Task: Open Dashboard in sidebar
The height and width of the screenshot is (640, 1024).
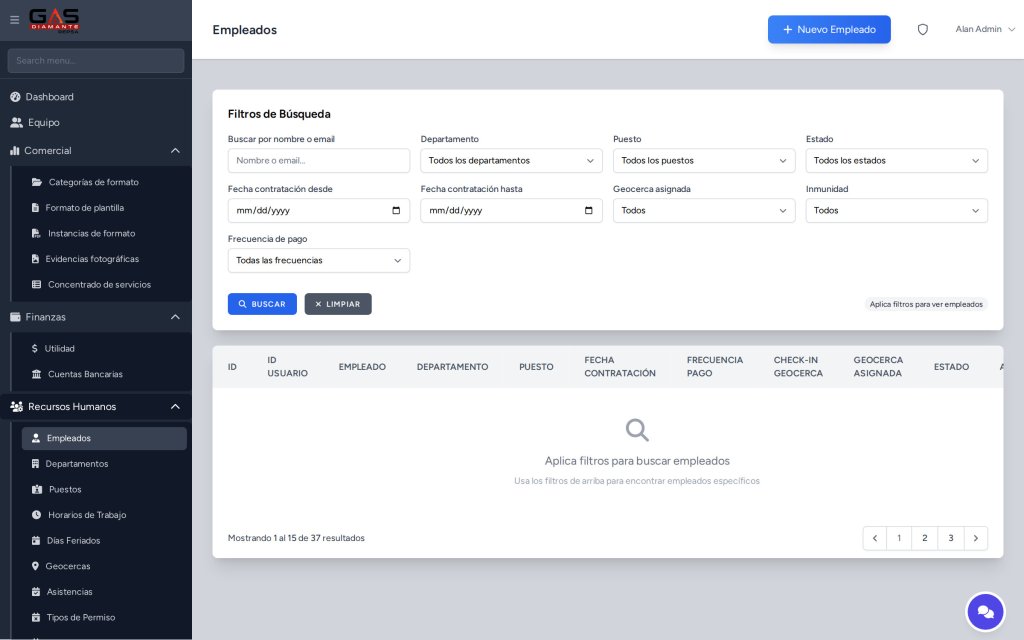Action: coord(96,97)
